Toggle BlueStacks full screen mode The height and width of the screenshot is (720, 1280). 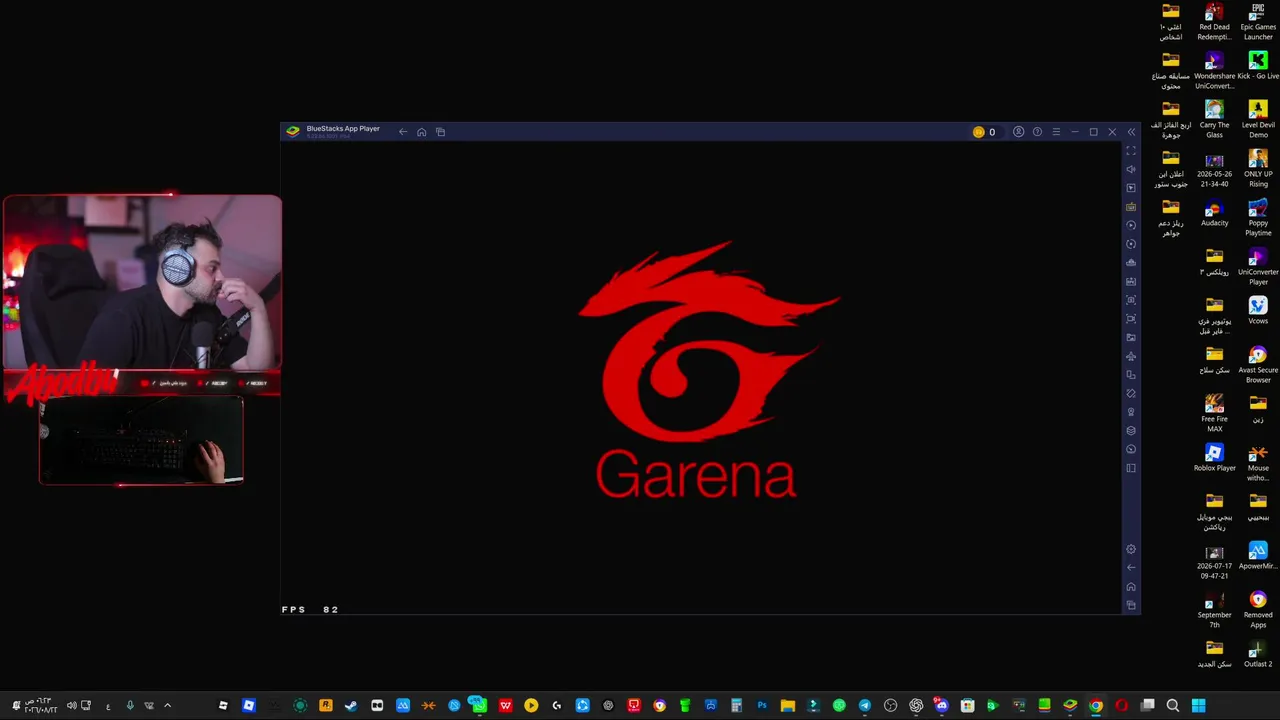tap(1131, 151)
